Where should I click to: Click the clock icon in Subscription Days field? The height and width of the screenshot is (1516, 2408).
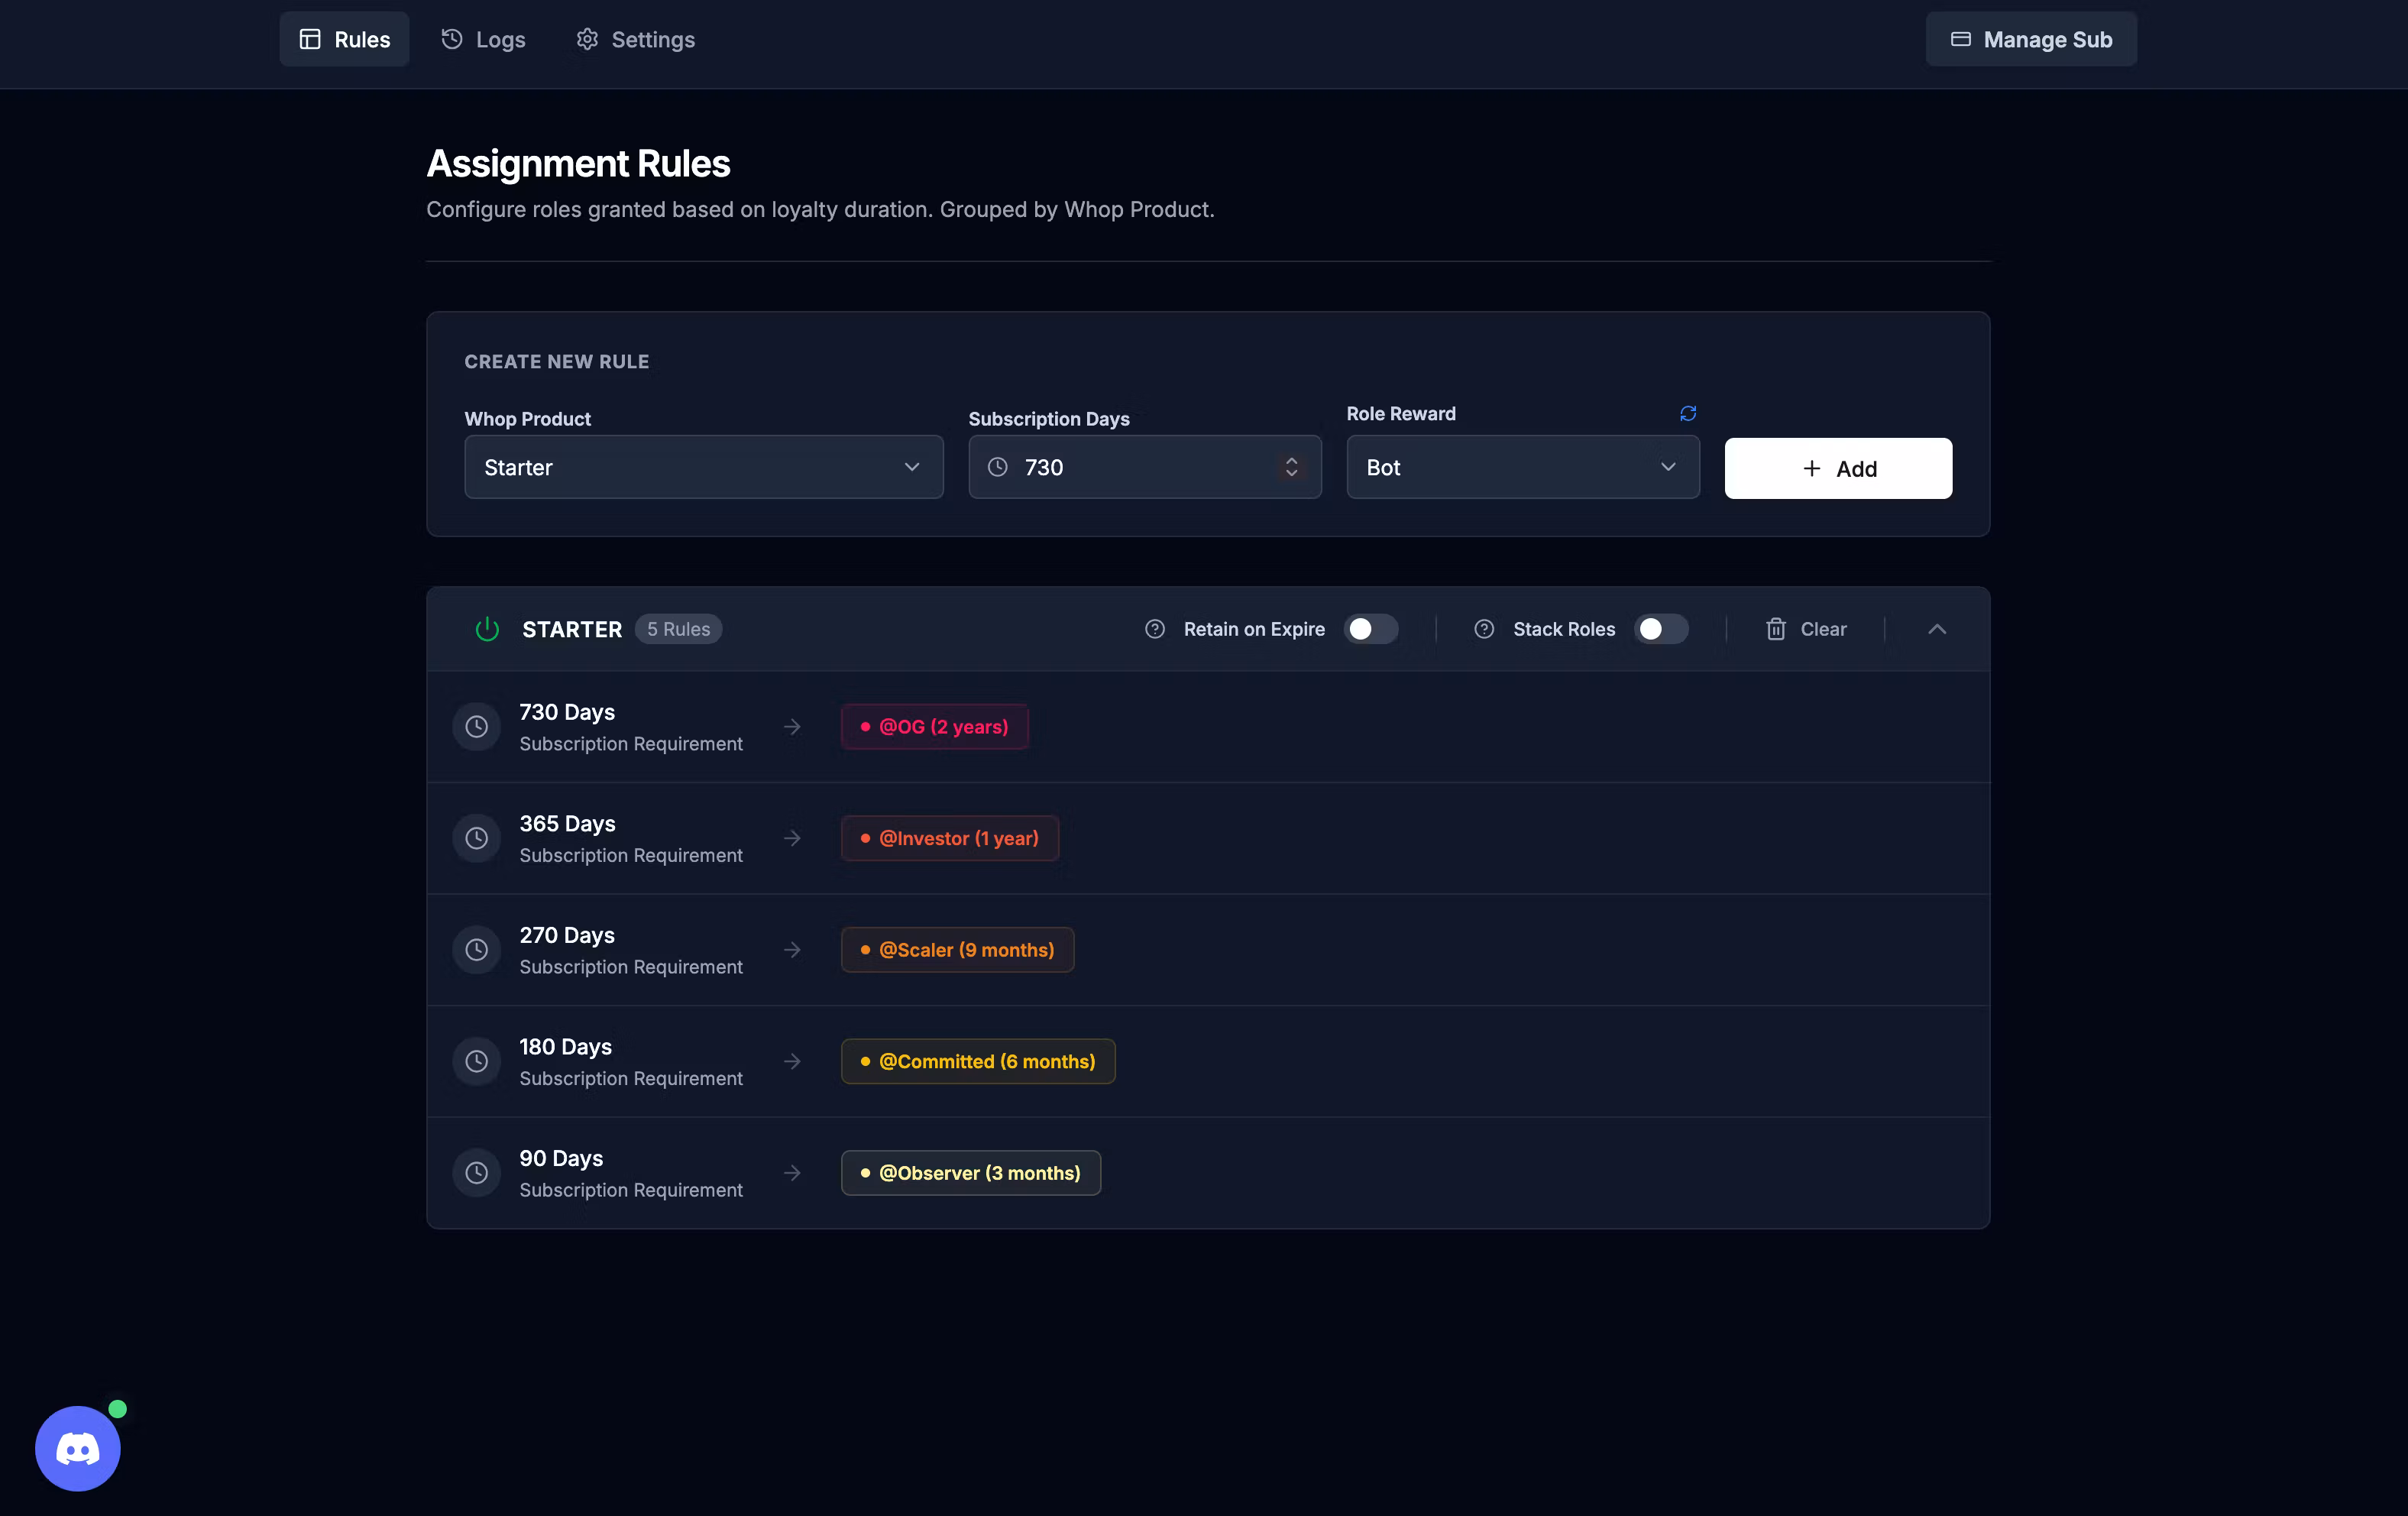(997, 467)
